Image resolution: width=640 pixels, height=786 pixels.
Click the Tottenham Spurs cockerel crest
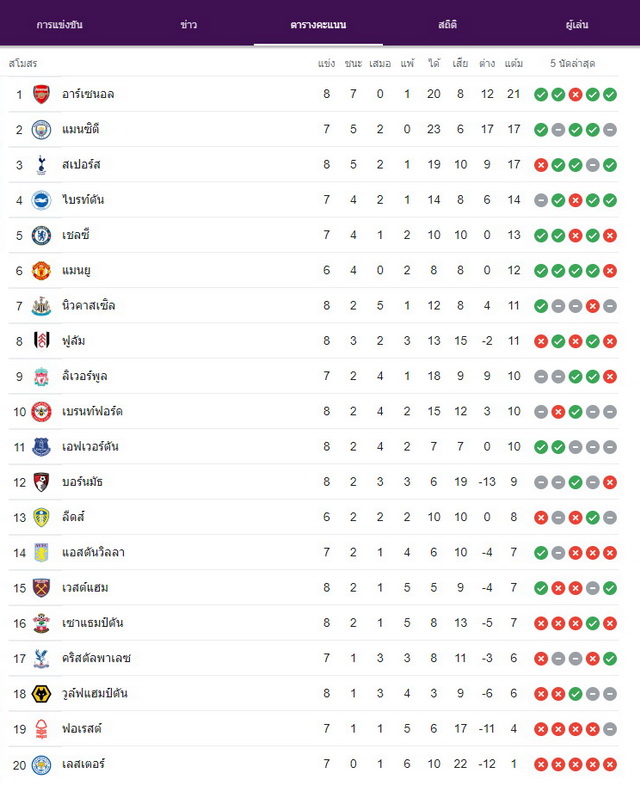click(41, 165)
